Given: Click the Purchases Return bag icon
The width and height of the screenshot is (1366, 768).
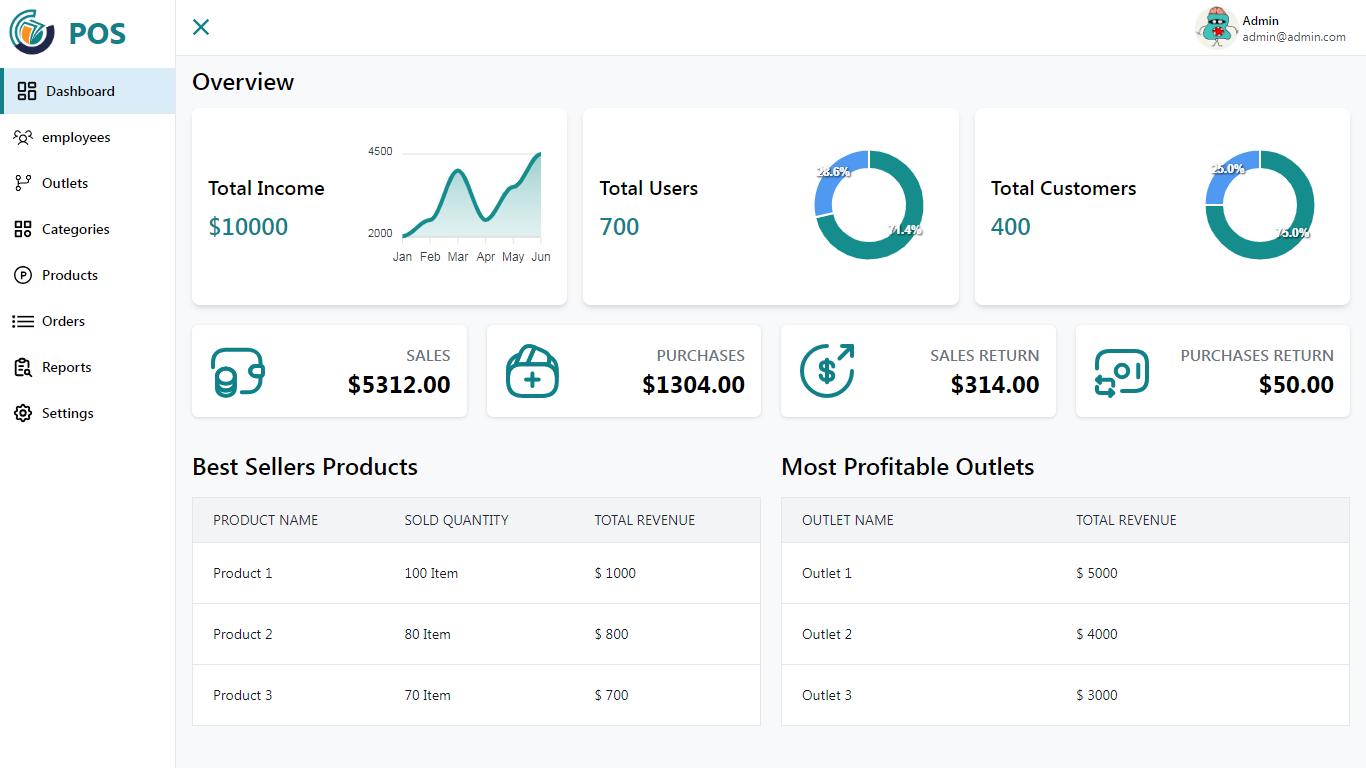Looking at the screenshot, I should (1120, 370).
